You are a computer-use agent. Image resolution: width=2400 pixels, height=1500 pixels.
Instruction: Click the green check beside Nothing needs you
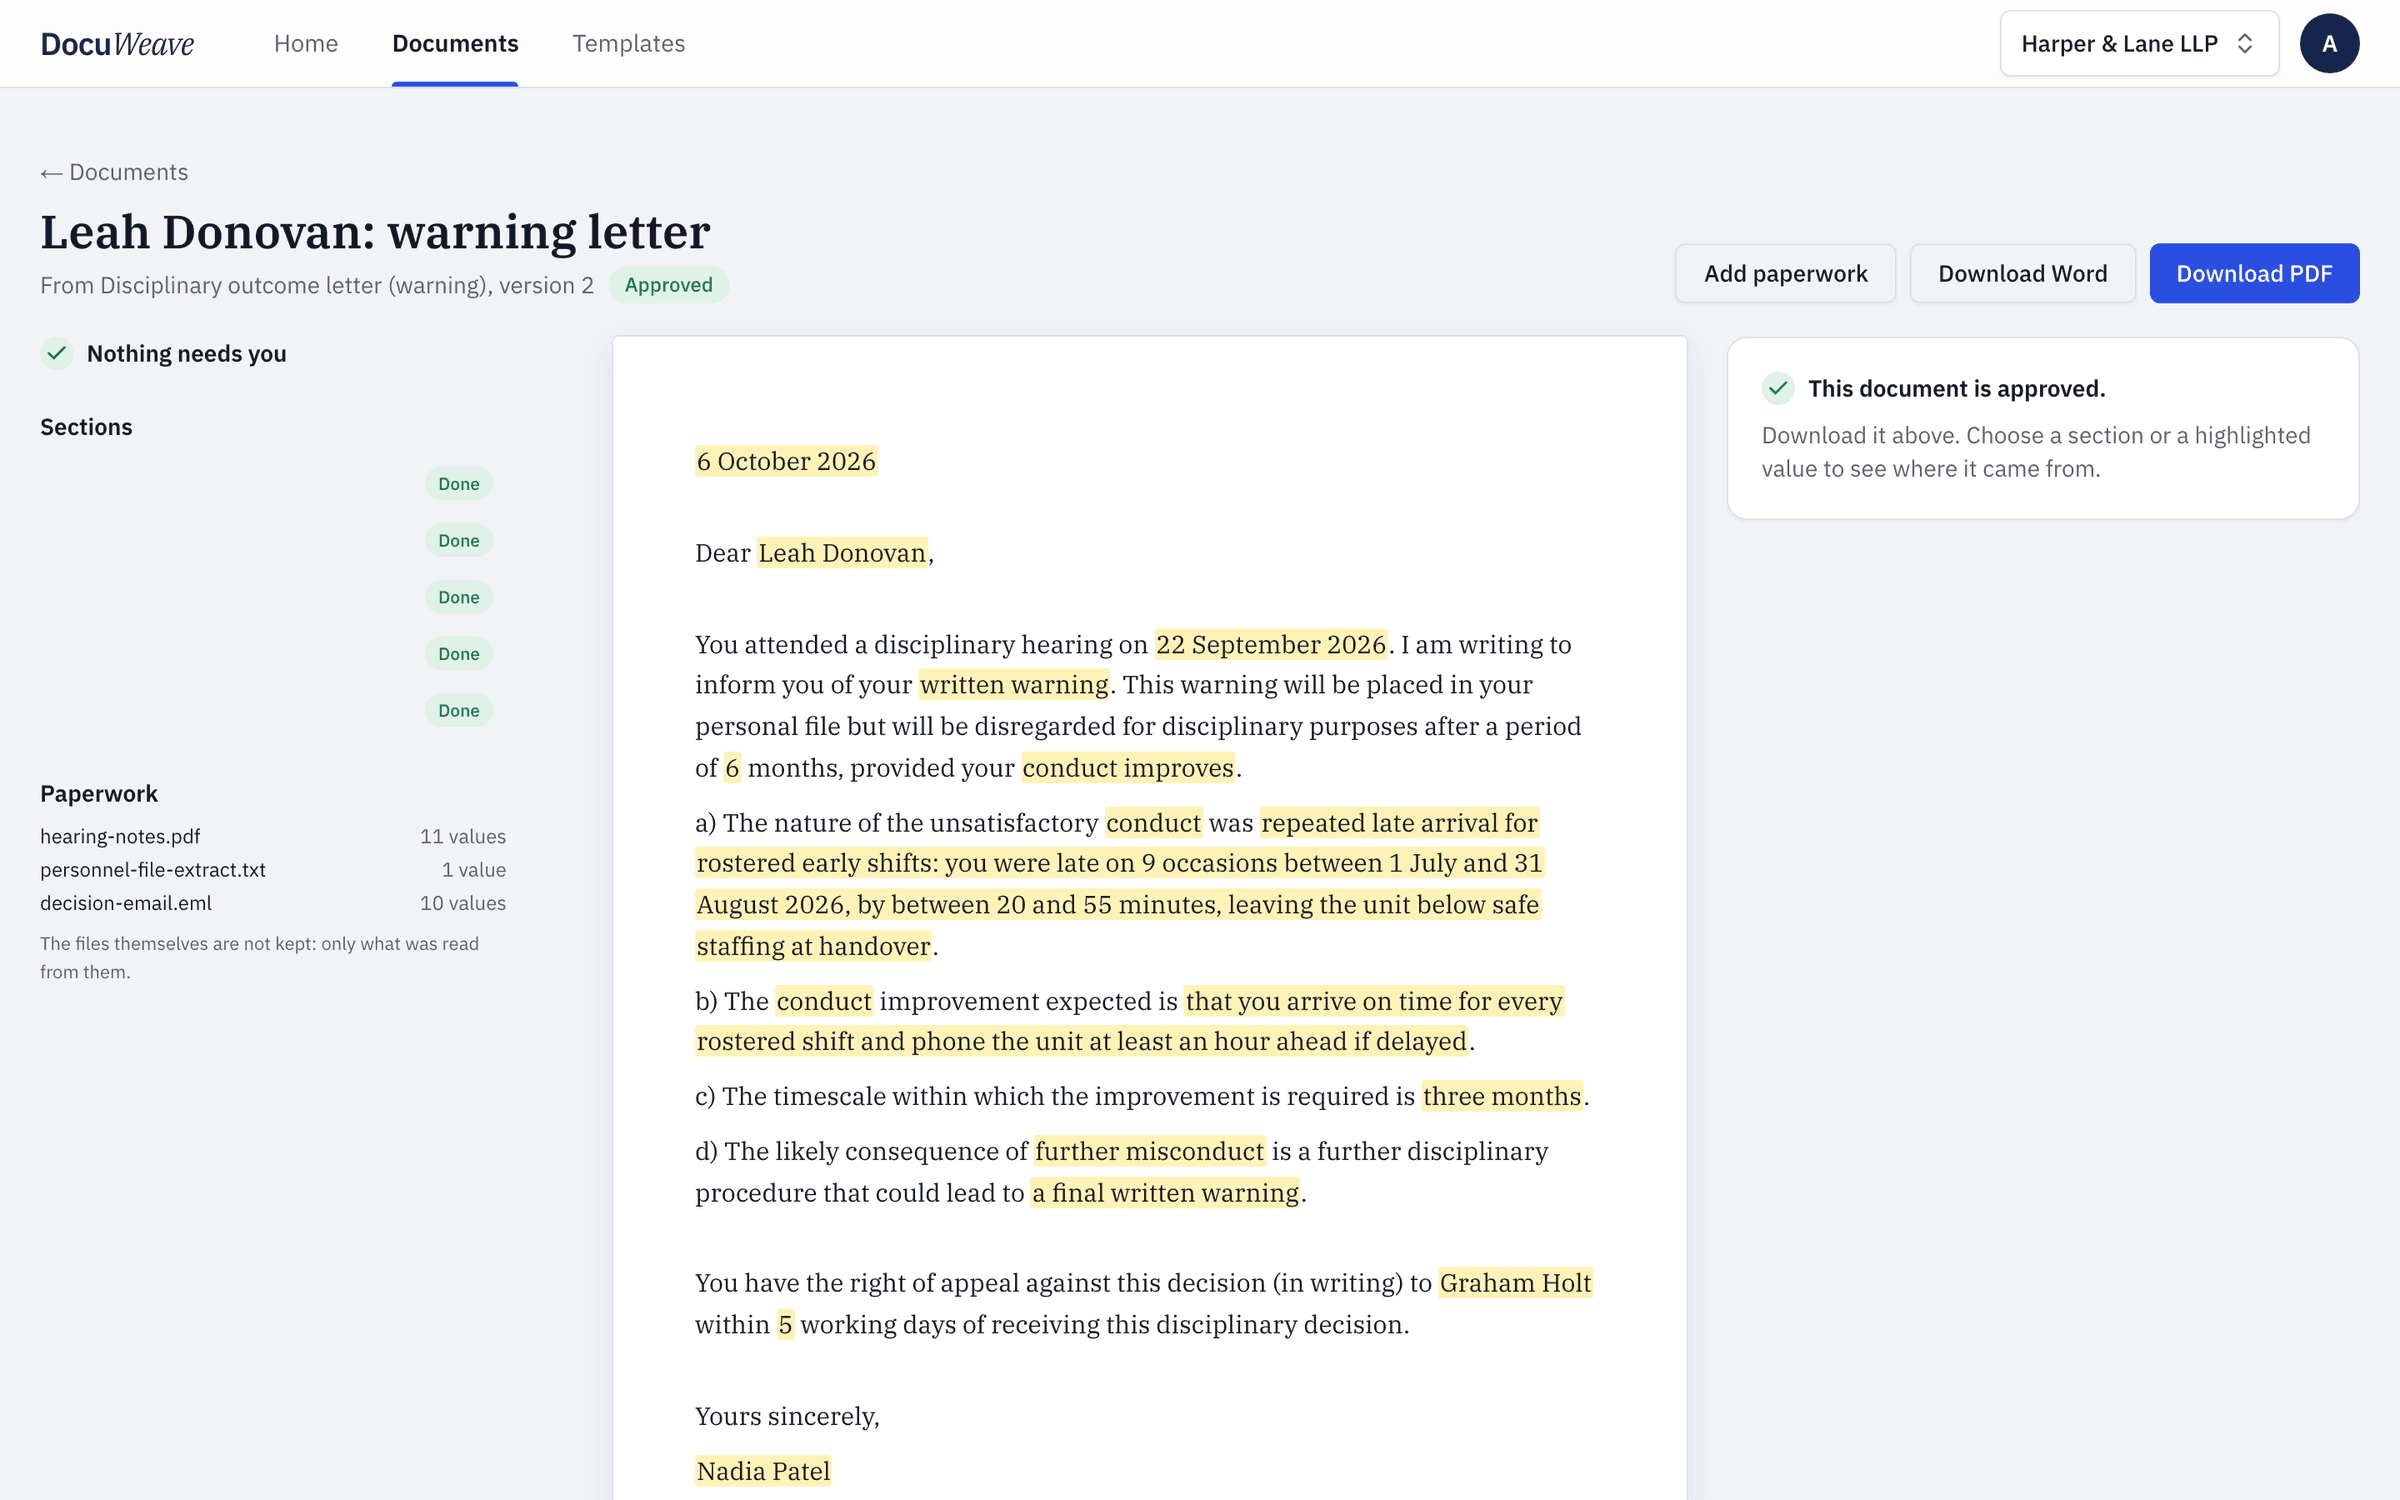[57, 353]
